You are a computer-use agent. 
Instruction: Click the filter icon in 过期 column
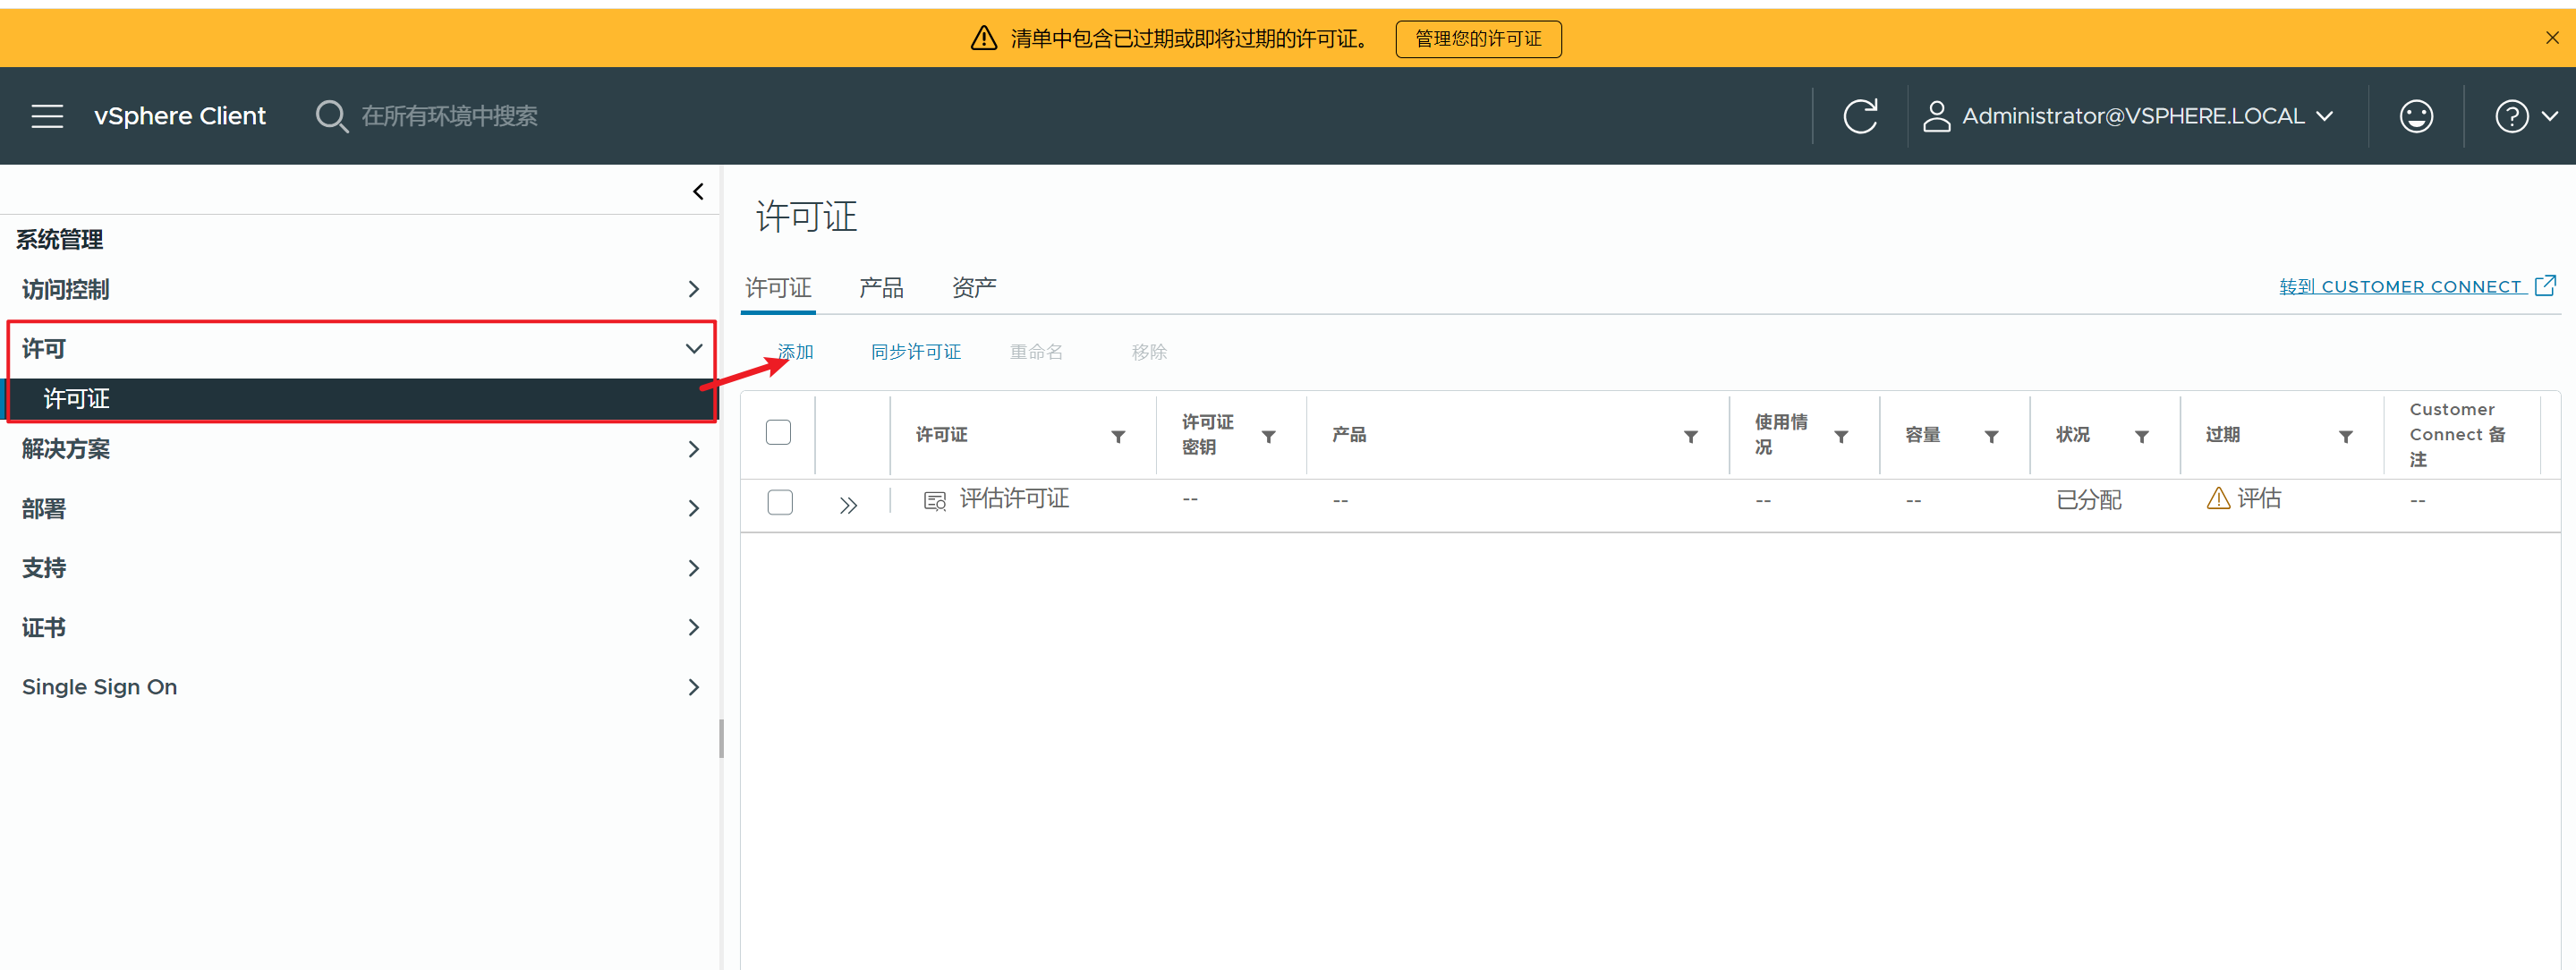(x=2345, y=436)
